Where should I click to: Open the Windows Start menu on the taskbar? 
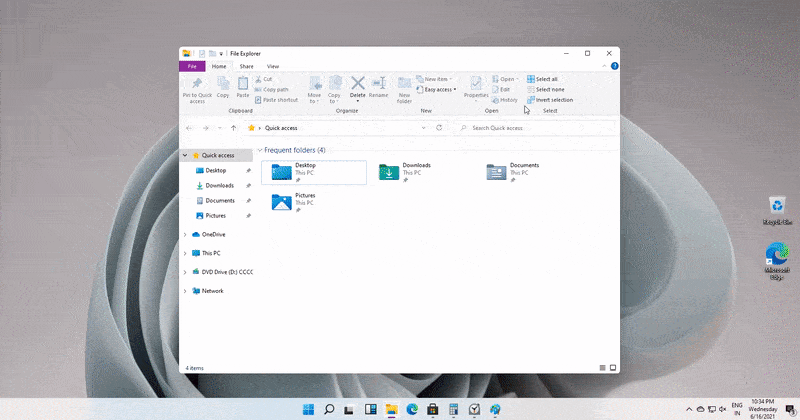pyautogui.click(x=306, y=409)
